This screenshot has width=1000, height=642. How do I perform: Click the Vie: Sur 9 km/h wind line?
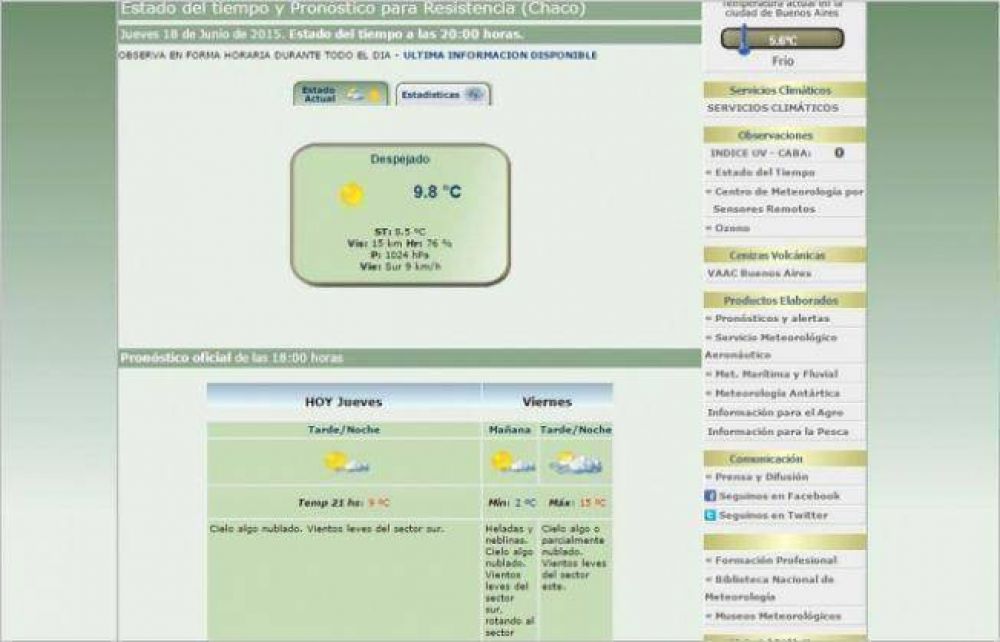[x=400, y=266]
